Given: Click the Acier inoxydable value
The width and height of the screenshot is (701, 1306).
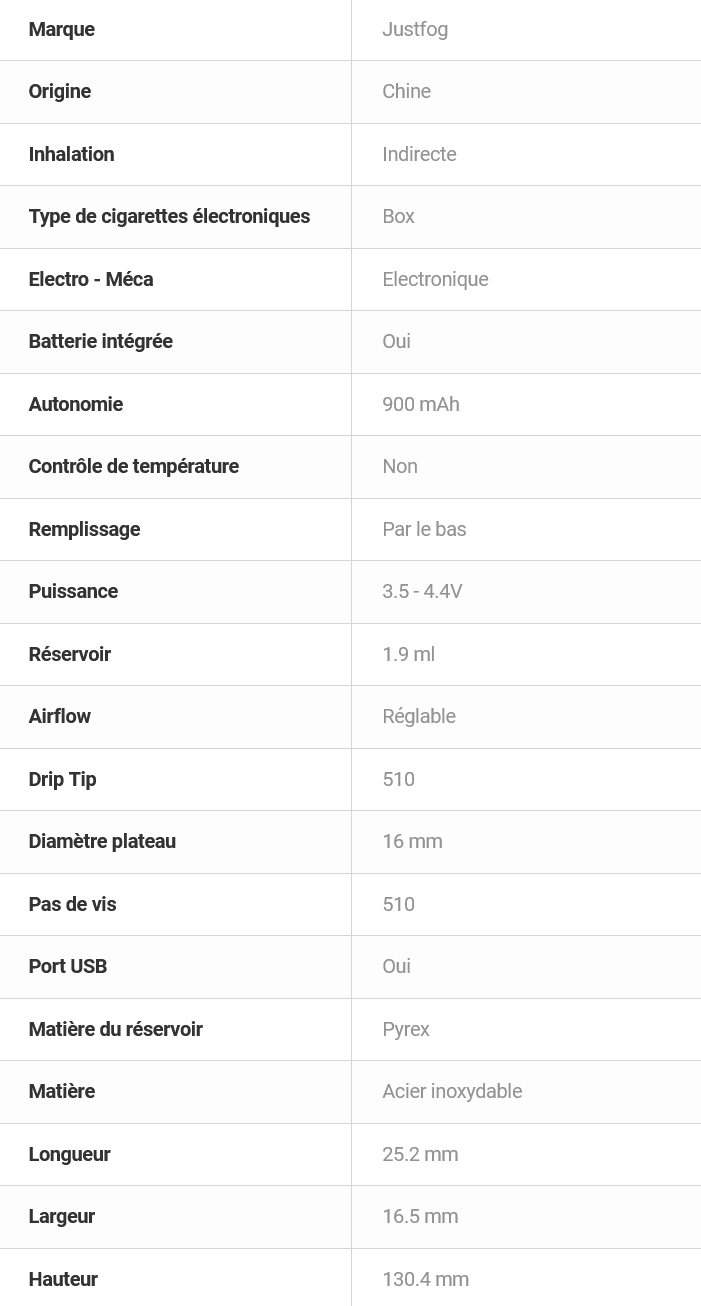Looking at the screenshot, I should (x=452, y=1091).
